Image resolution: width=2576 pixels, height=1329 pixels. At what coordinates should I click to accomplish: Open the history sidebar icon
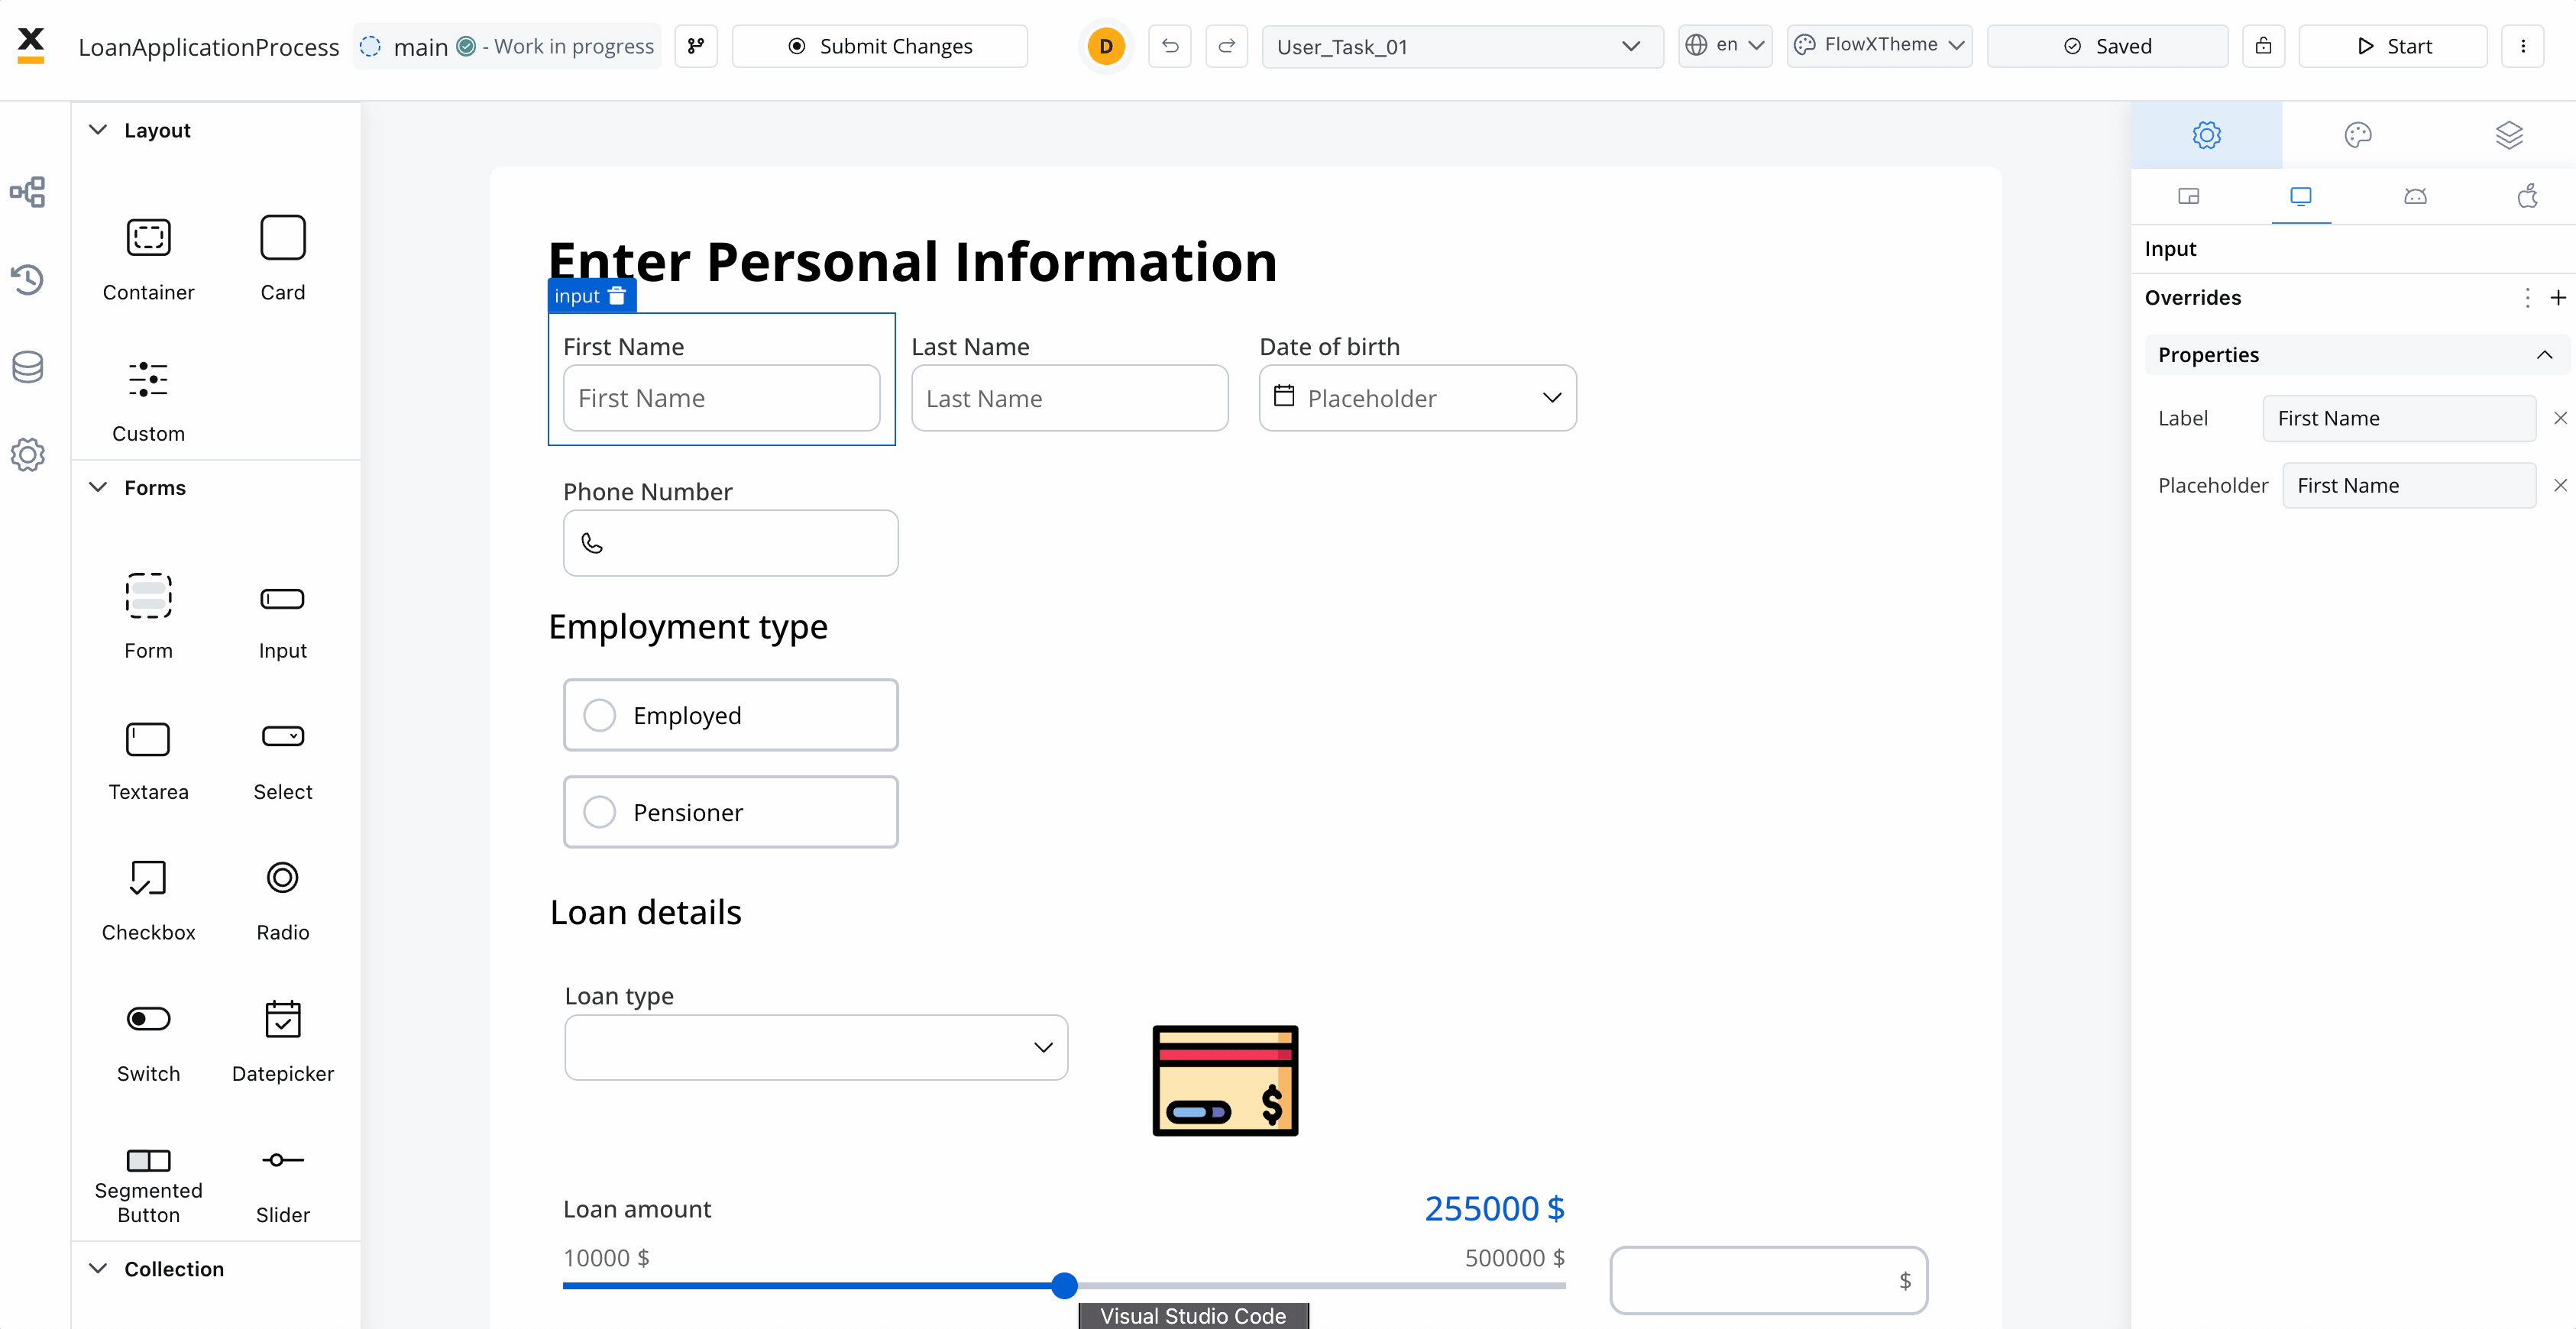(28, 280)
